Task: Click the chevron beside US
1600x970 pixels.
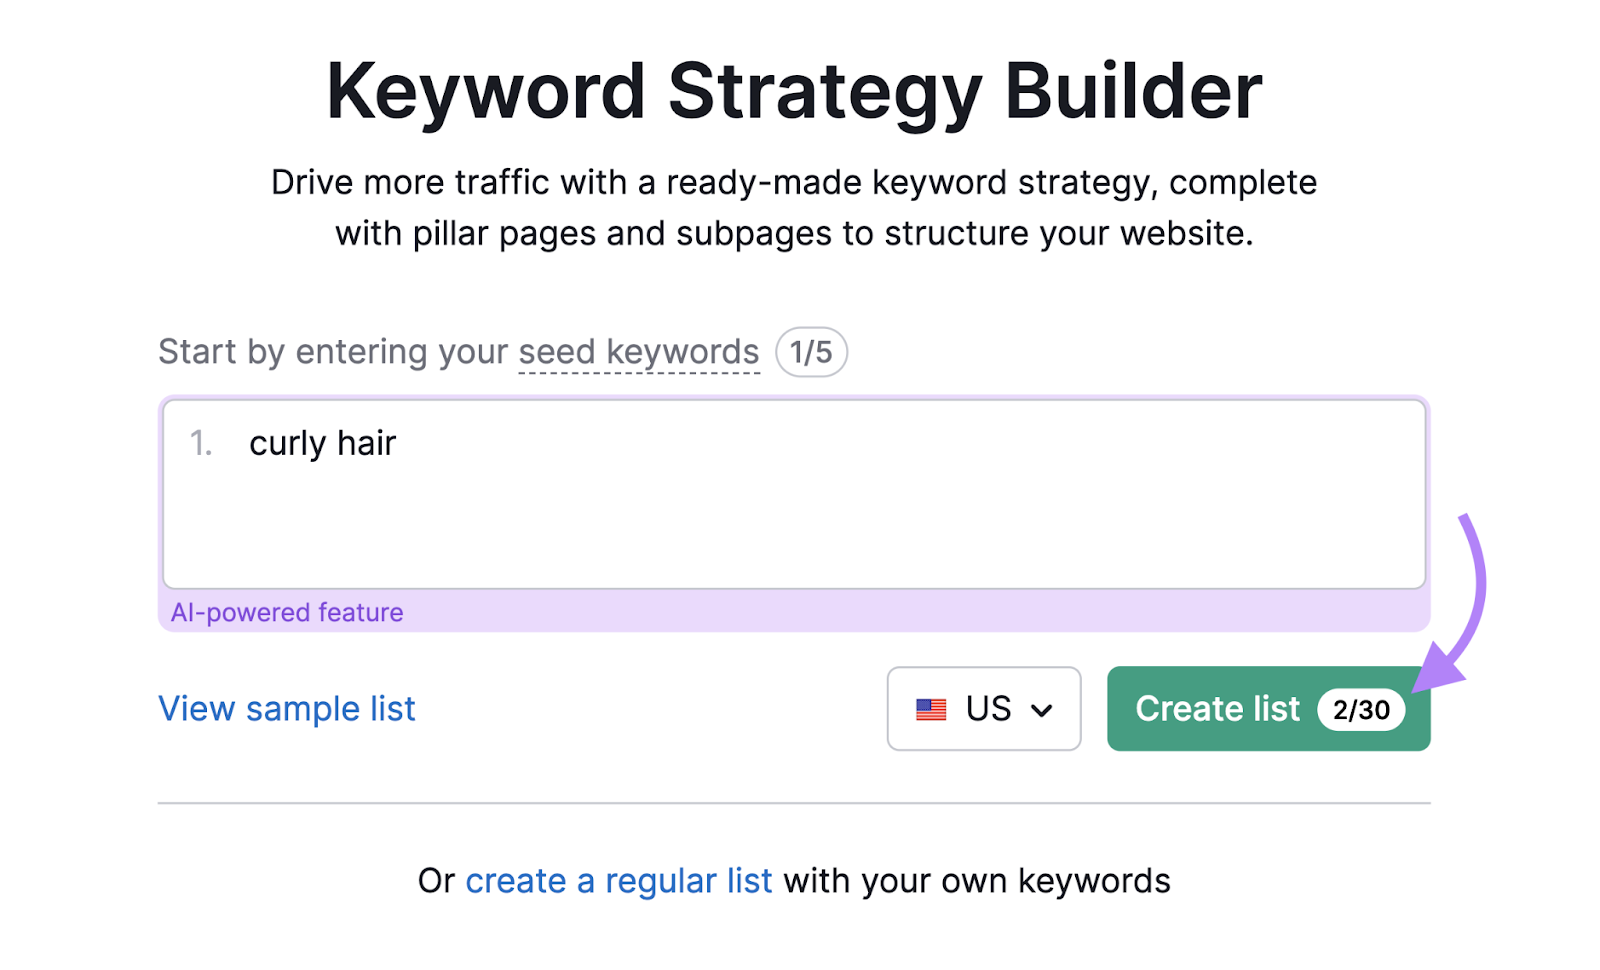Action: tap(1043, 710)
